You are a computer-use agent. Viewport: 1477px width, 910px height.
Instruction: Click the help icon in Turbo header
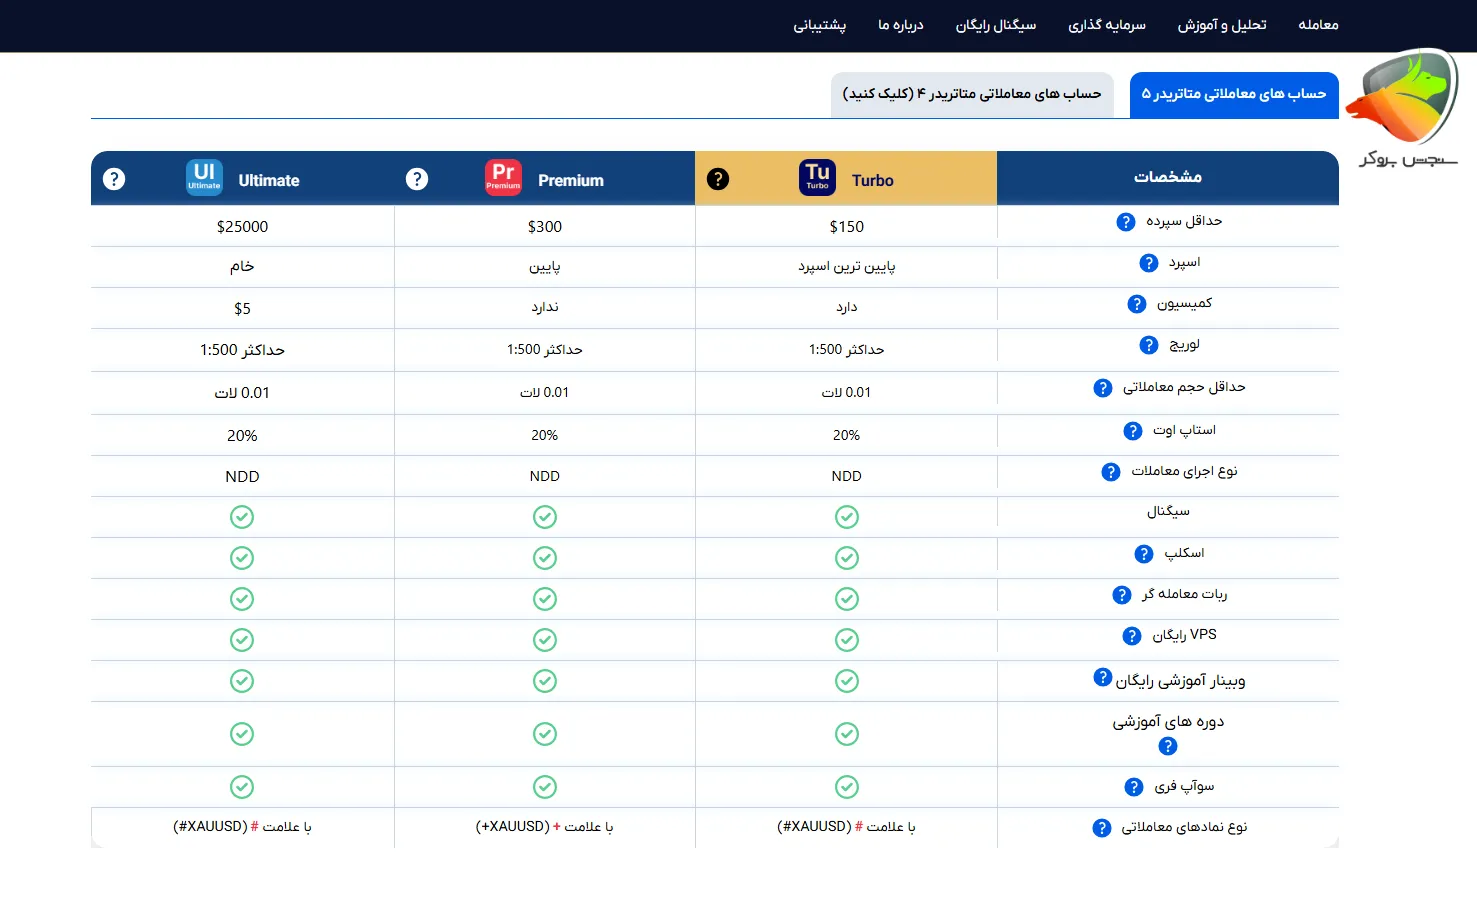click(x=718, y=179)
